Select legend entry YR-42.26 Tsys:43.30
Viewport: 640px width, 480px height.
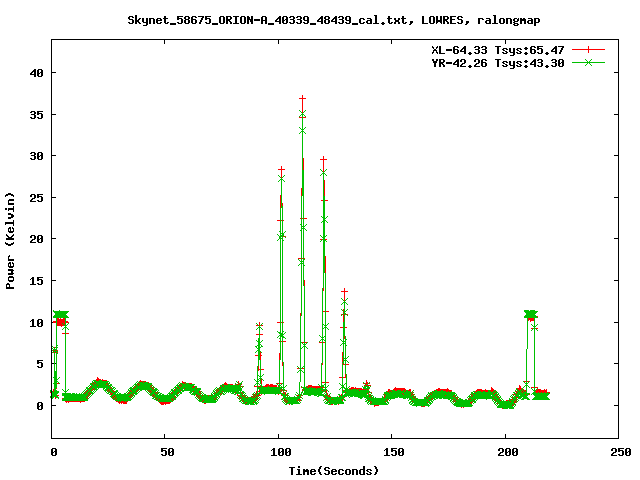coord(498,63)
